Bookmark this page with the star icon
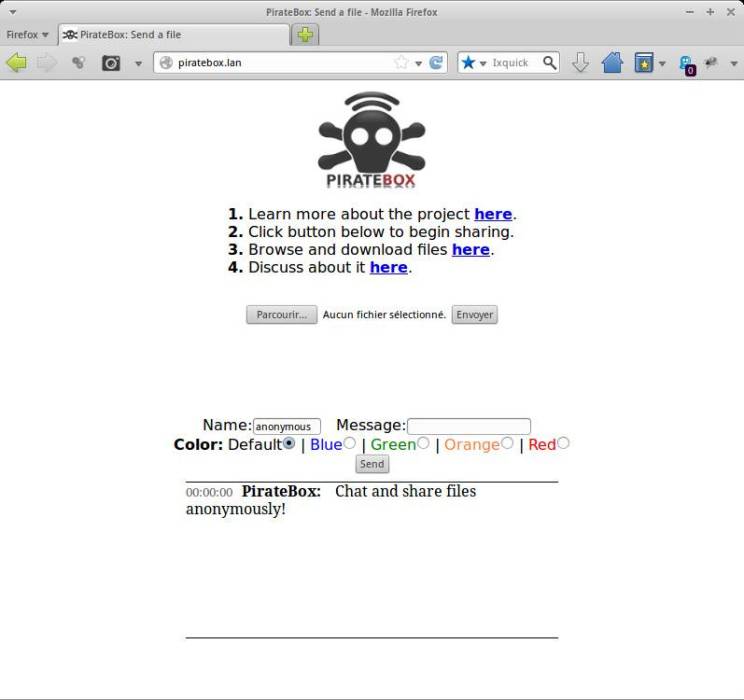 tap(401, 62)
